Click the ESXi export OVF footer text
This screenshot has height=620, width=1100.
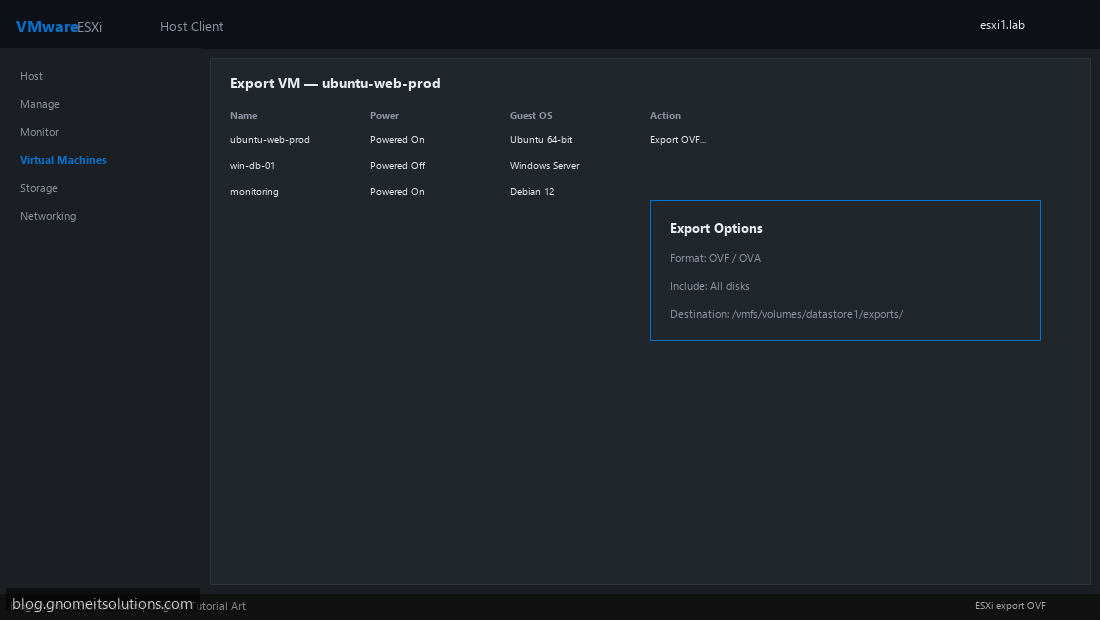tap(1010, 605)
